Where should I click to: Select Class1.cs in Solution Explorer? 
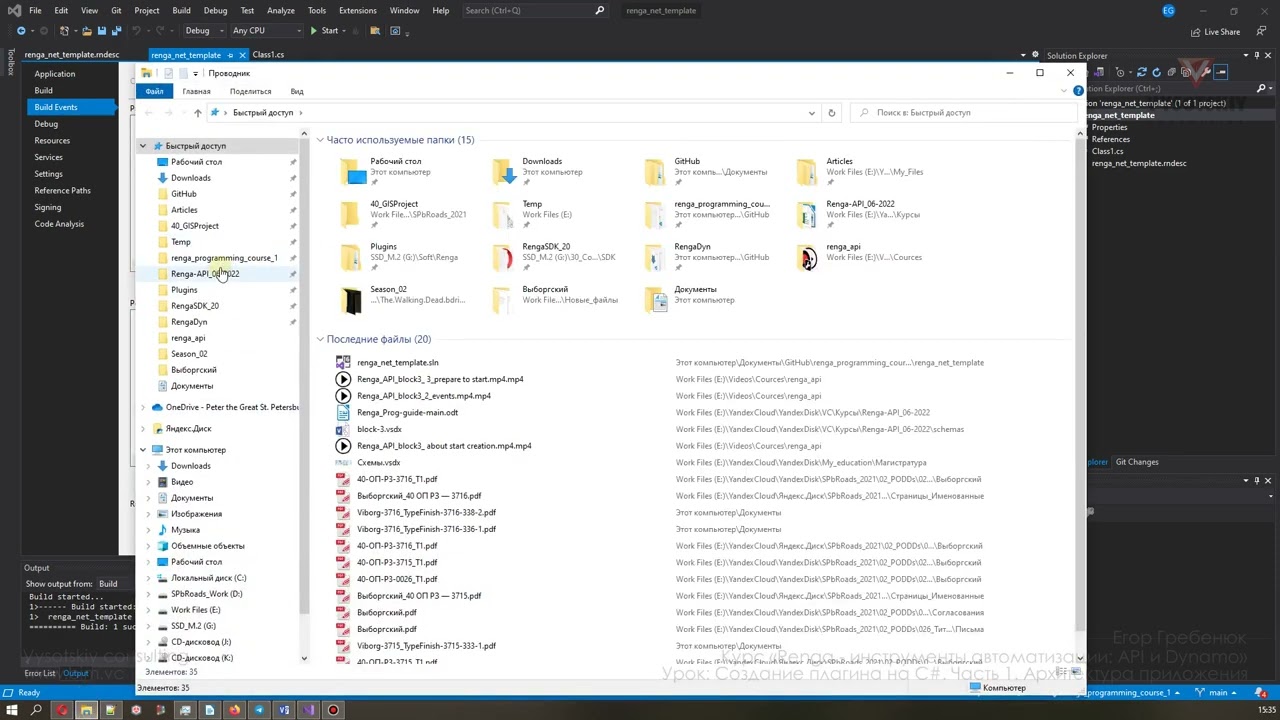pyautogui.click(x=1107, y=151)
